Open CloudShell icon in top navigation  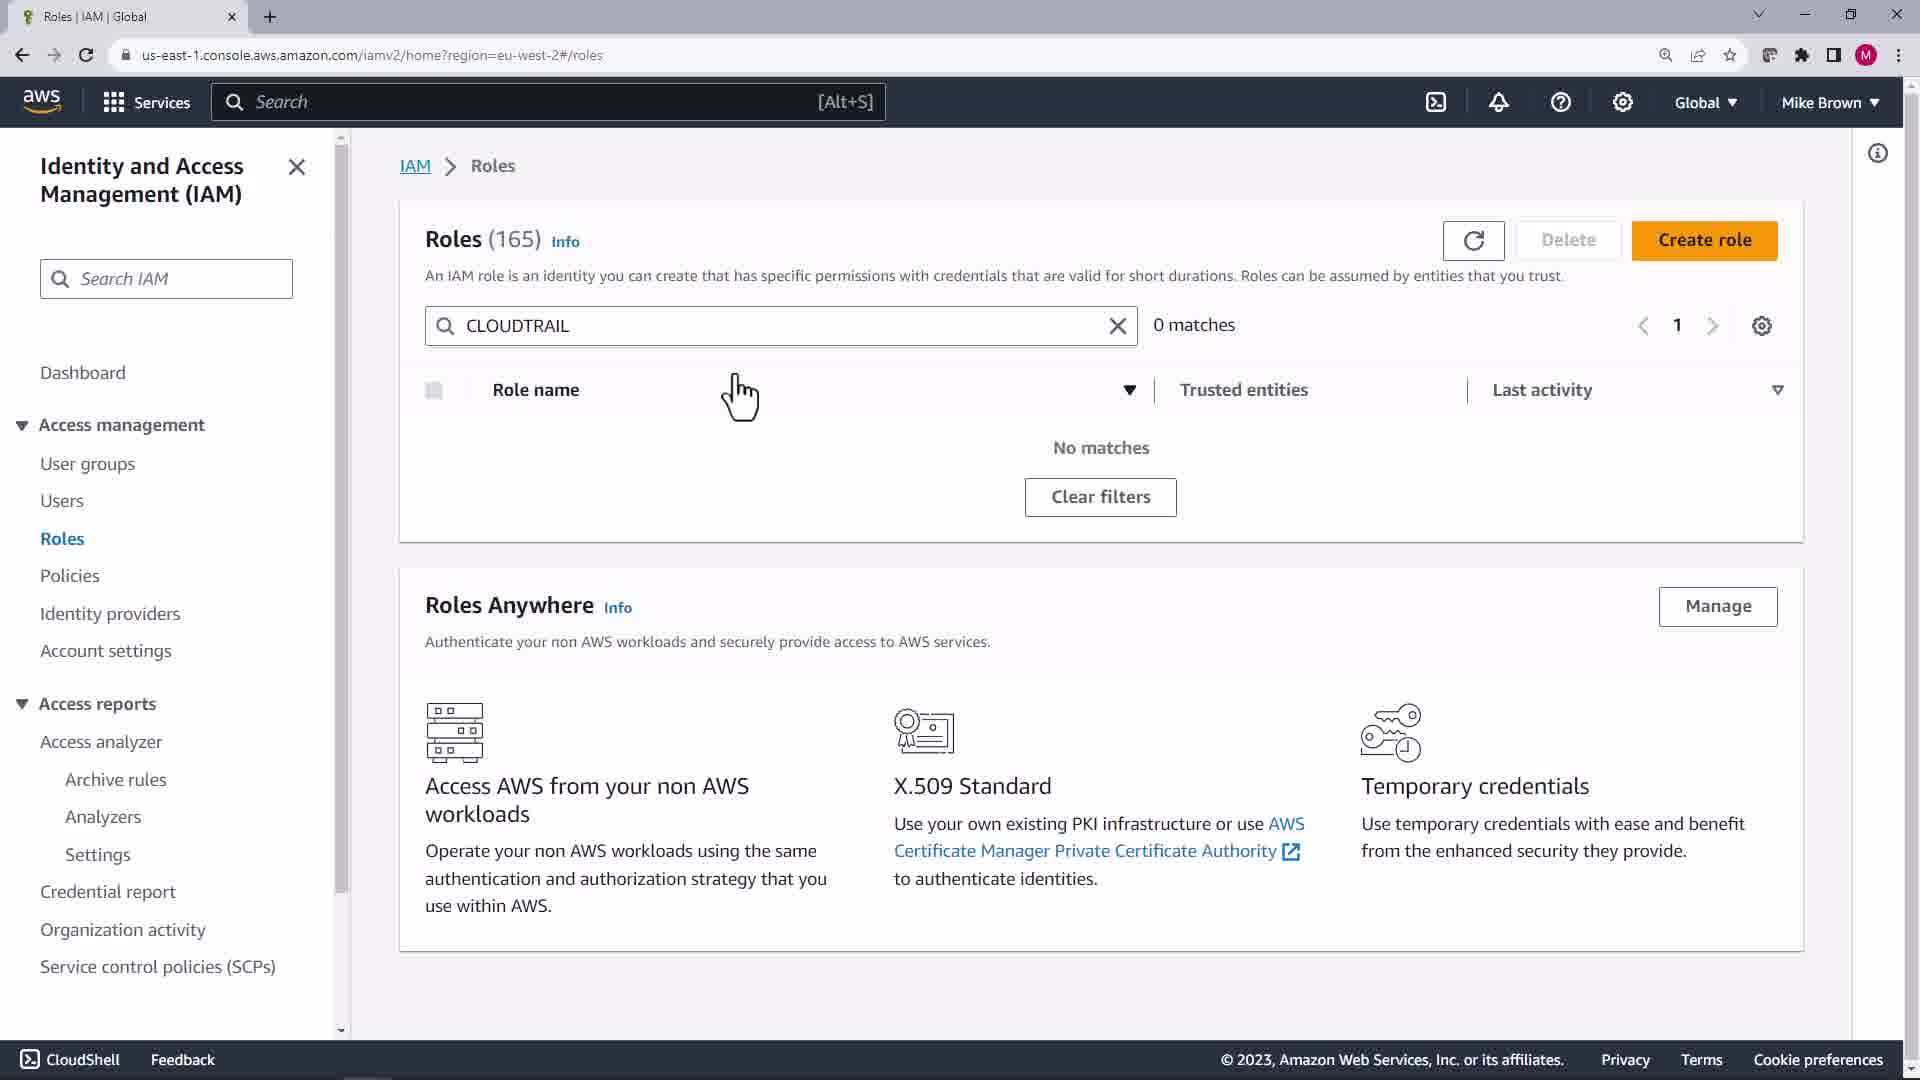click(1436, 102)
